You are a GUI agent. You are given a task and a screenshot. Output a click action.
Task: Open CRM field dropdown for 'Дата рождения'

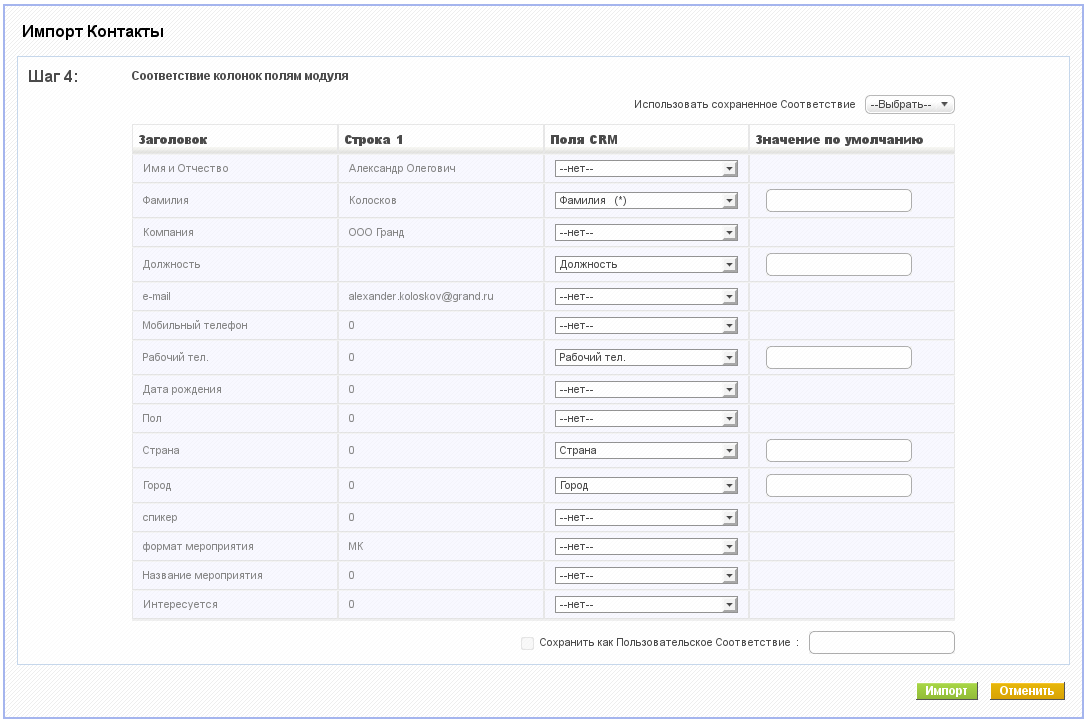click(646, 389)
